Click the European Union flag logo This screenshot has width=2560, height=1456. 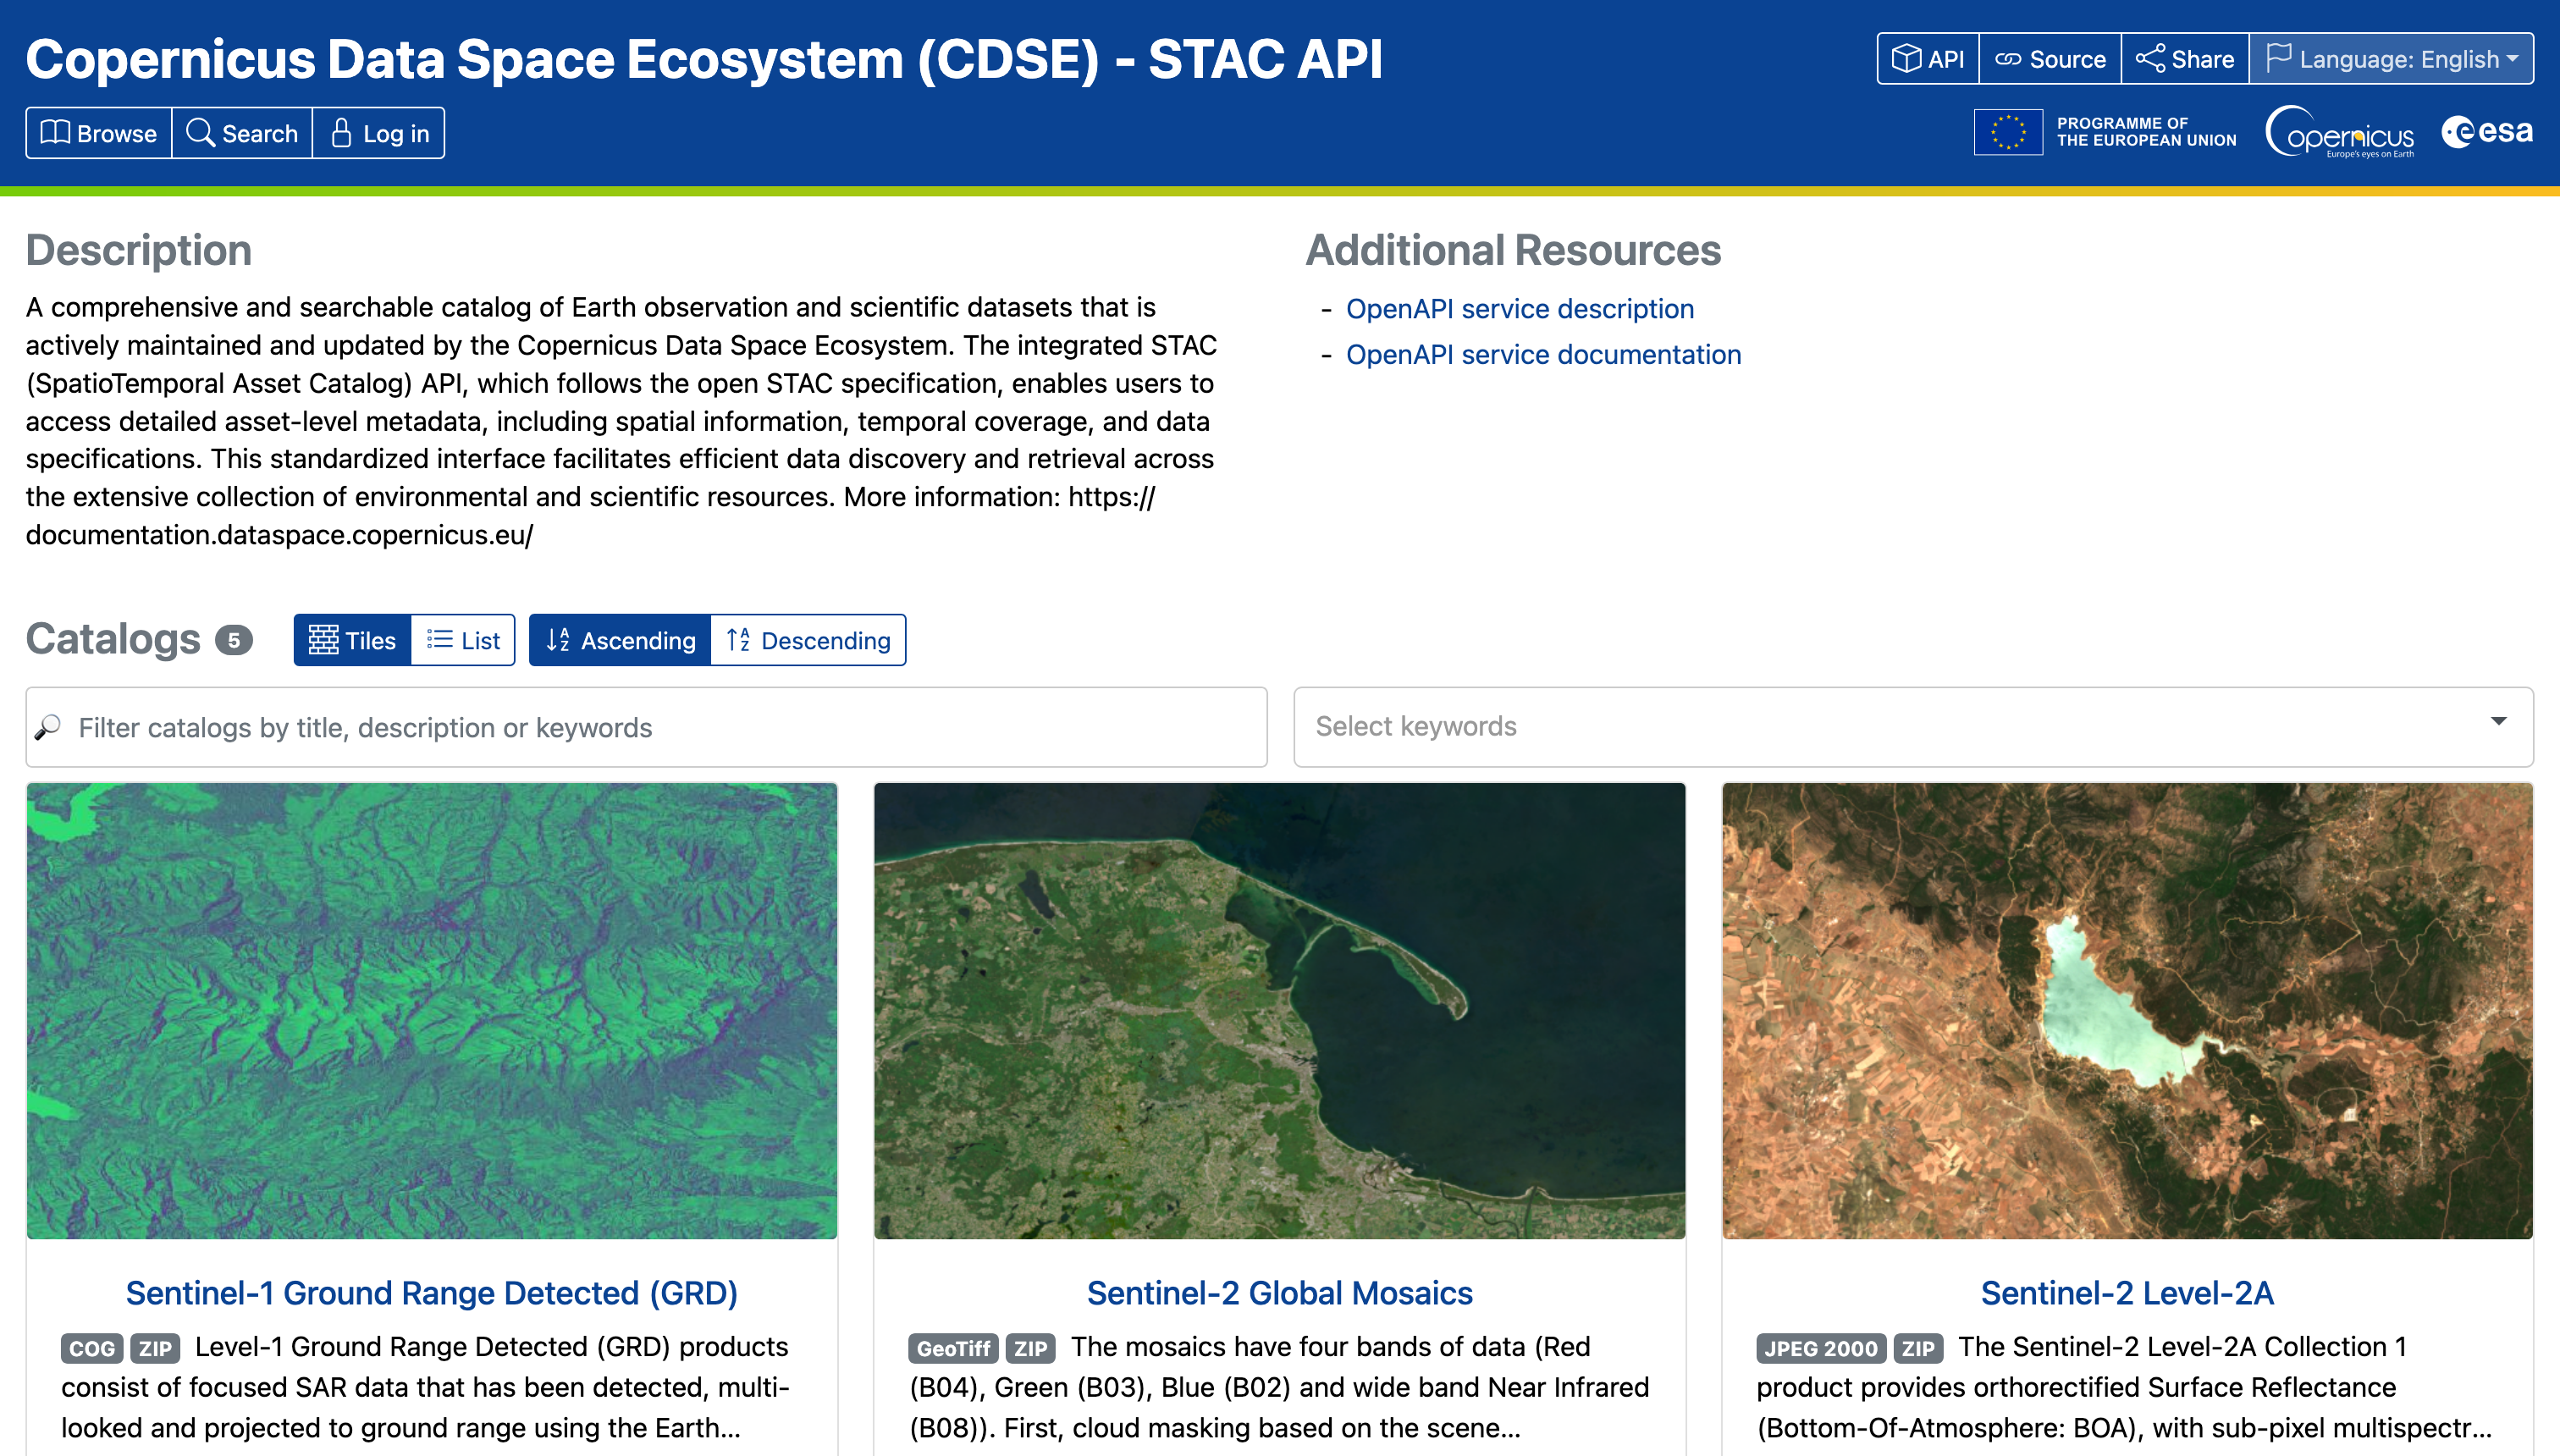(2008, 132)
